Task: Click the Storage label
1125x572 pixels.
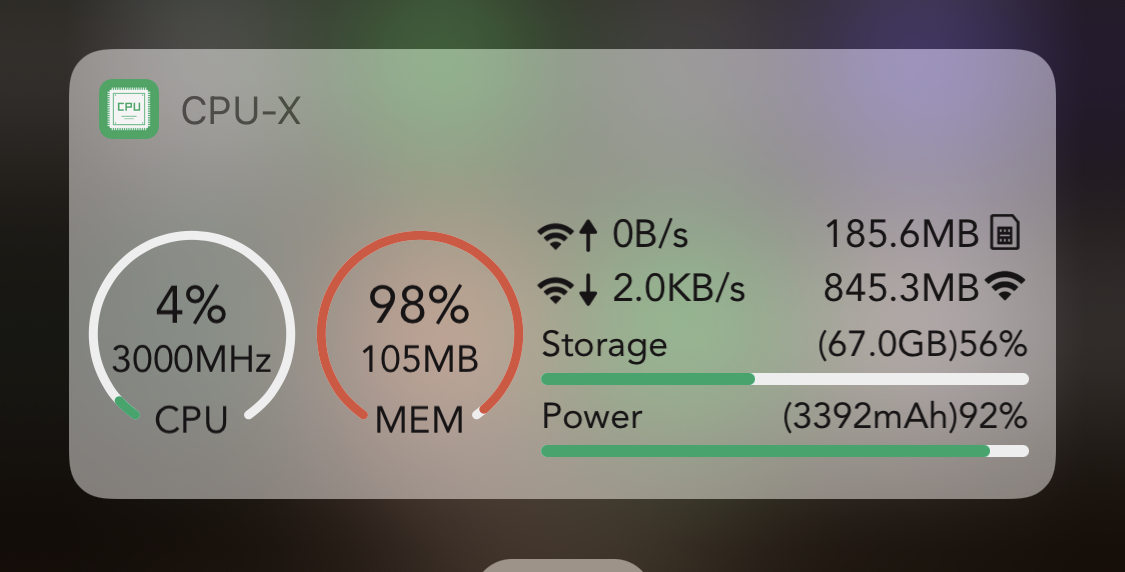Action: point(604,344)
